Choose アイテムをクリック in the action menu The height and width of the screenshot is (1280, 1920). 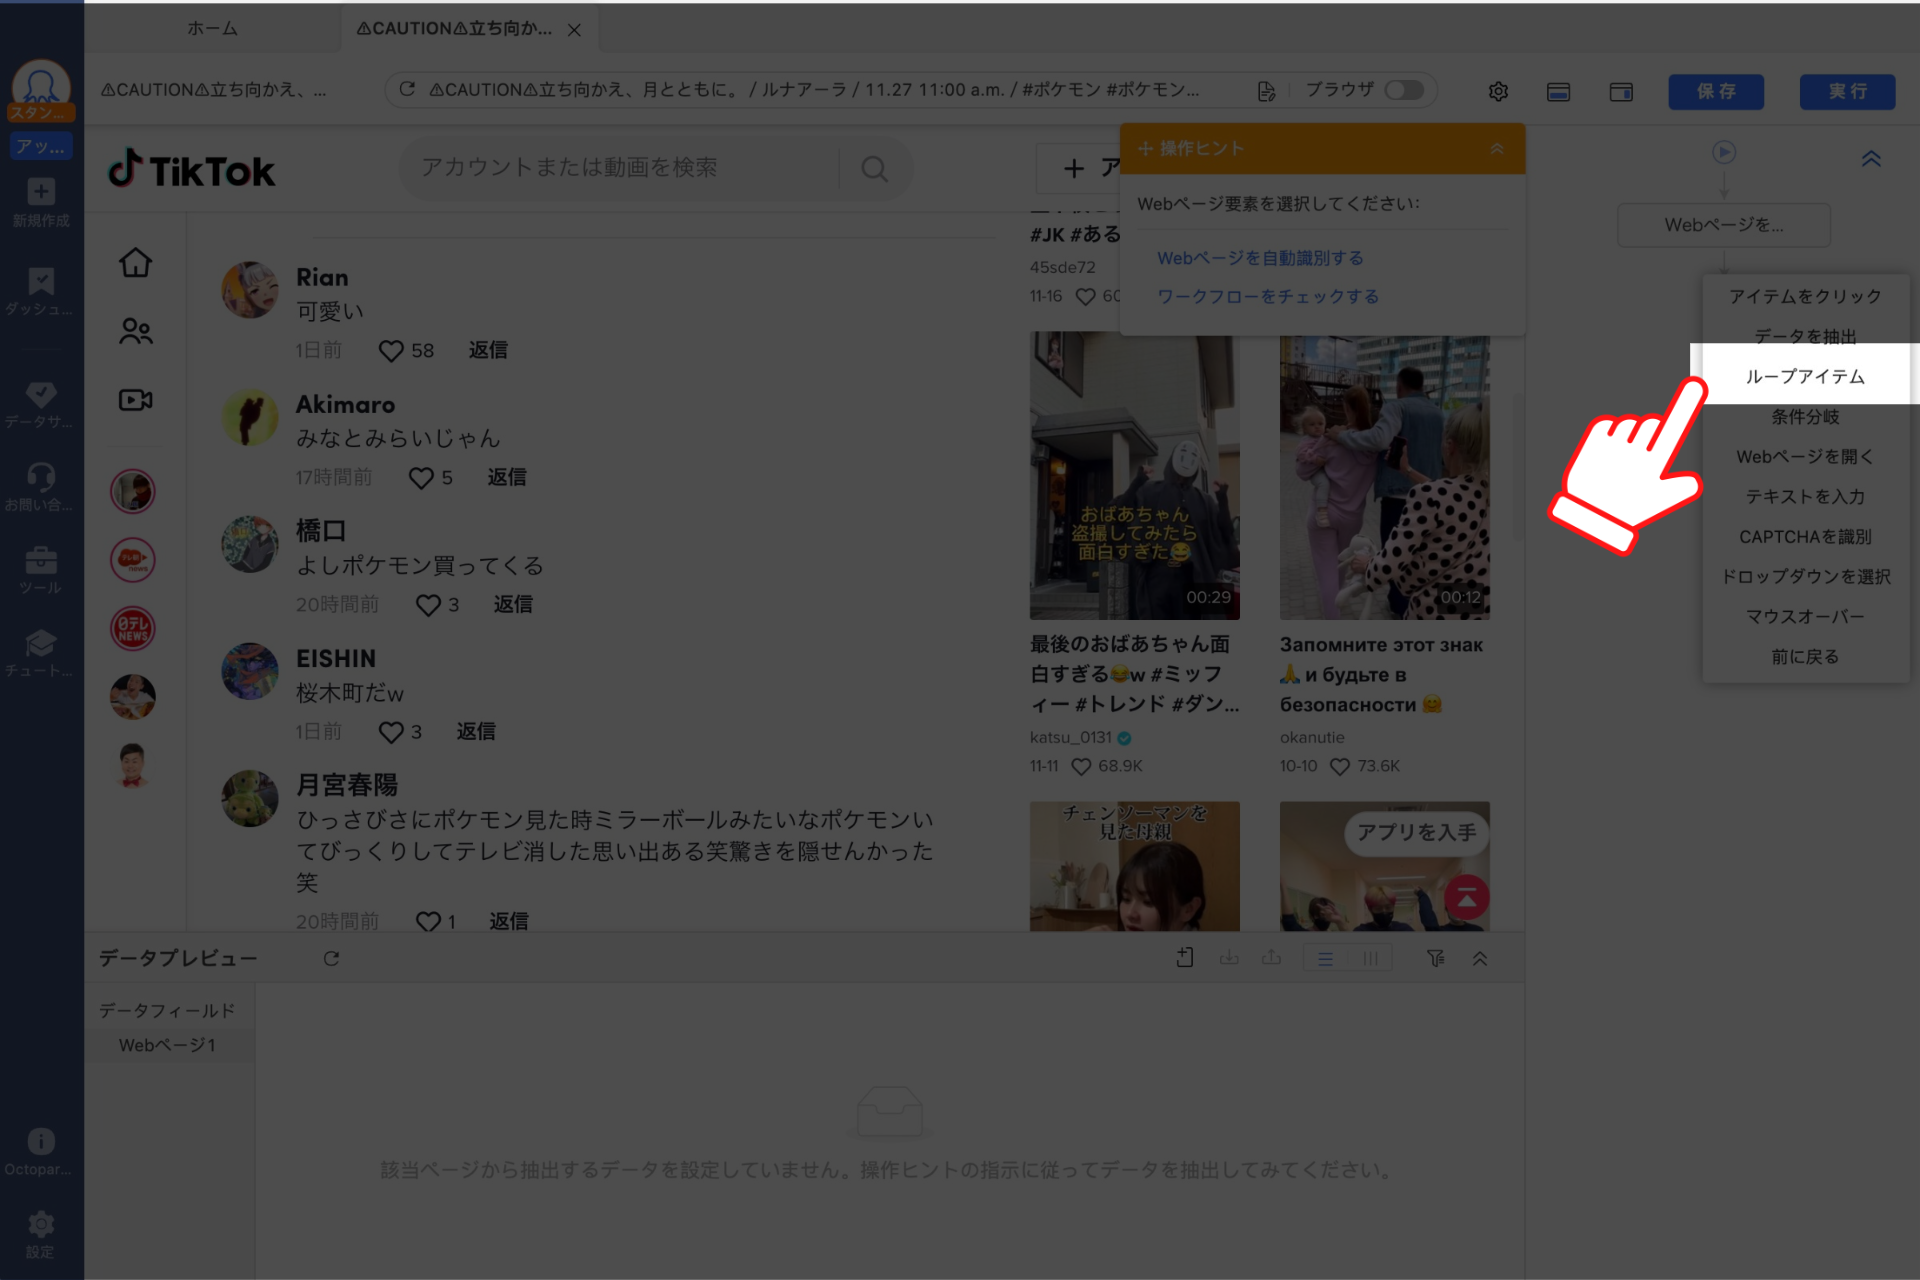pos(1805,296)
